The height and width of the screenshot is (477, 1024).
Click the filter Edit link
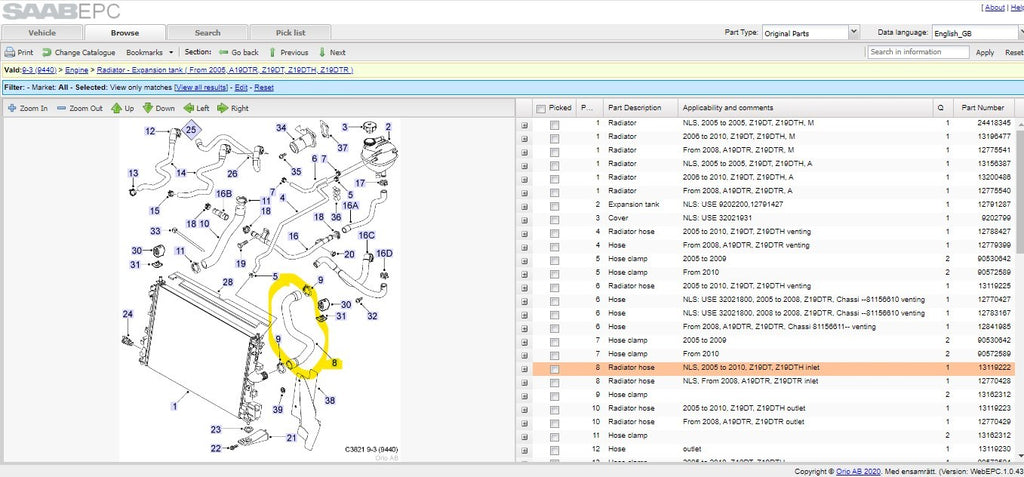(241, 88)
